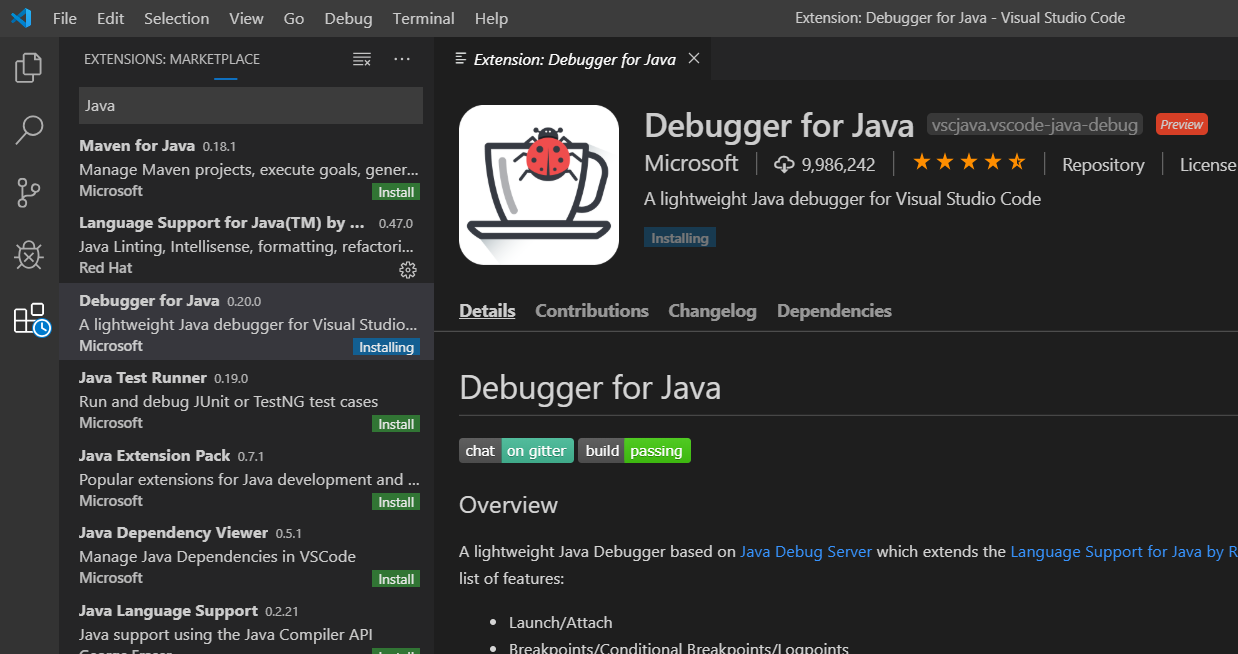Click the chat on gitter badge

point(517,451)
